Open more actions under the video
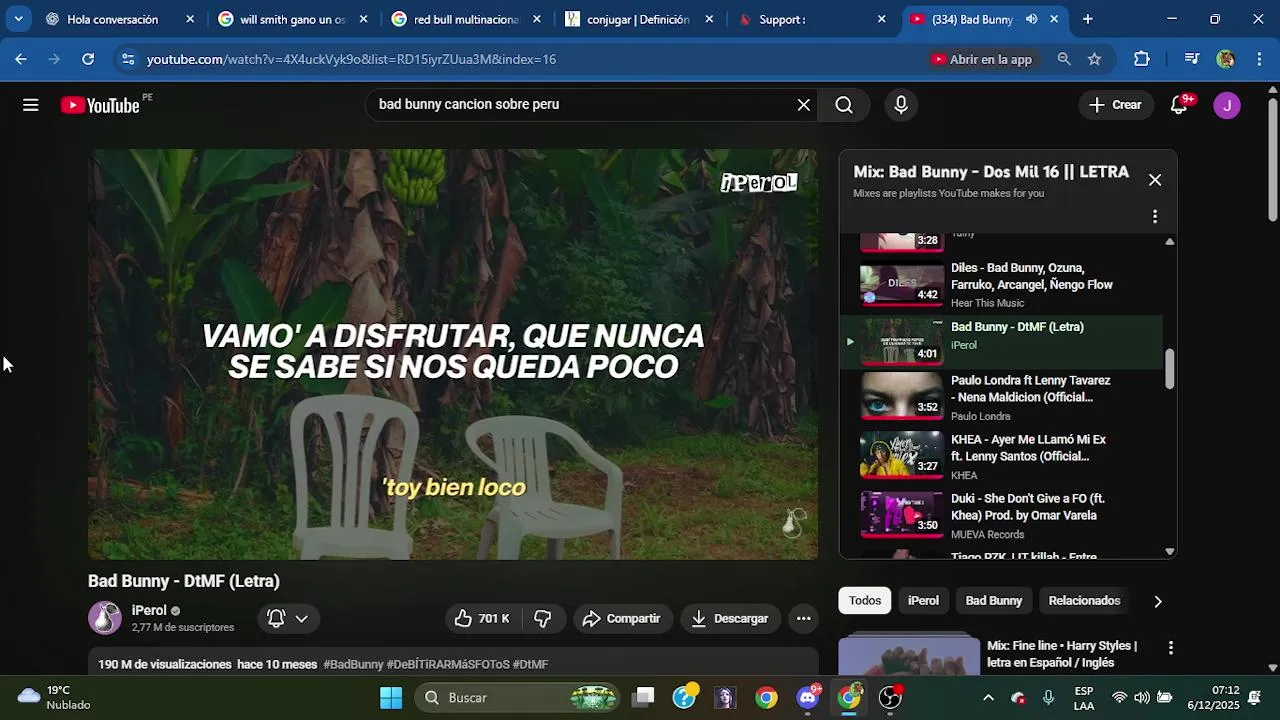Image resolution: width=1280 pixels, height=720 pixels. (803, 619)
